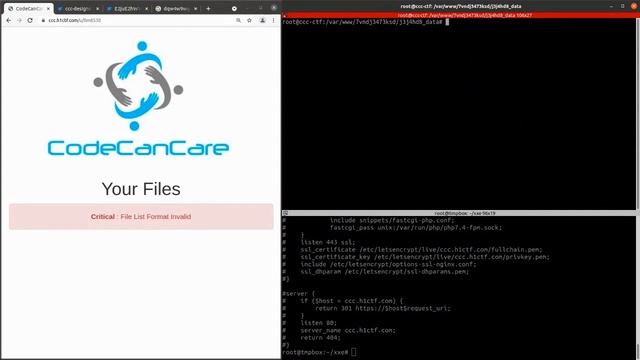Image resolution: width=640 pixels, height=360 pixels.
Task: Click the ccc-ctf terminal window title bar
Action: pyautogui.click(x=460, y=6)
